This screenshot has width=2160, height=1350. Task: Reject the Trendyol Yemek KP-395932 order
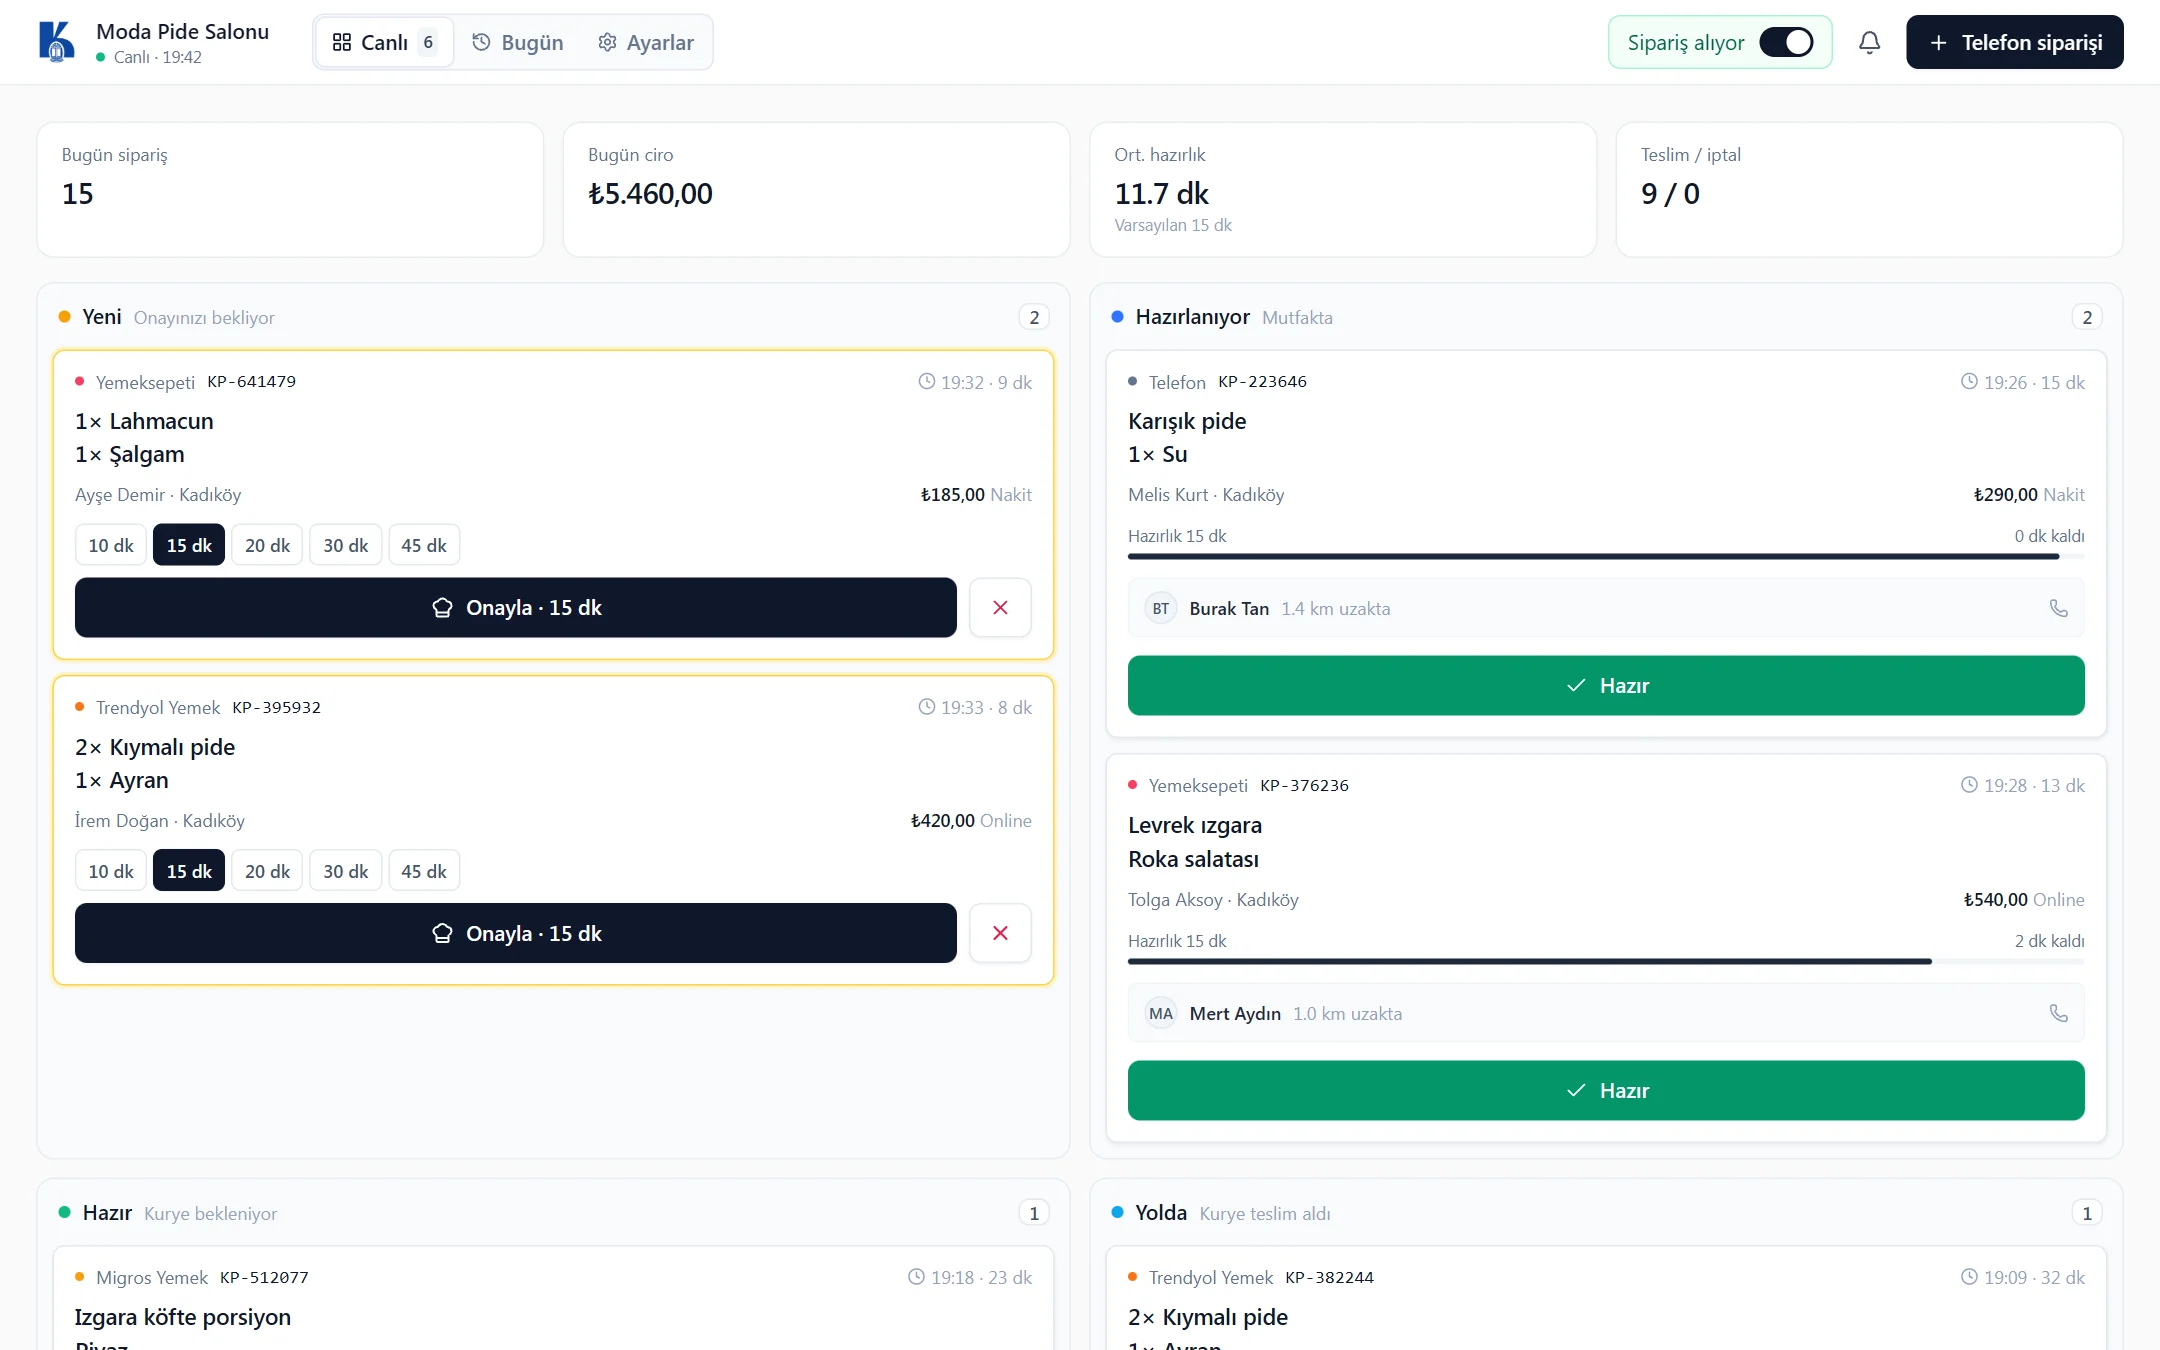point(1000,933)
